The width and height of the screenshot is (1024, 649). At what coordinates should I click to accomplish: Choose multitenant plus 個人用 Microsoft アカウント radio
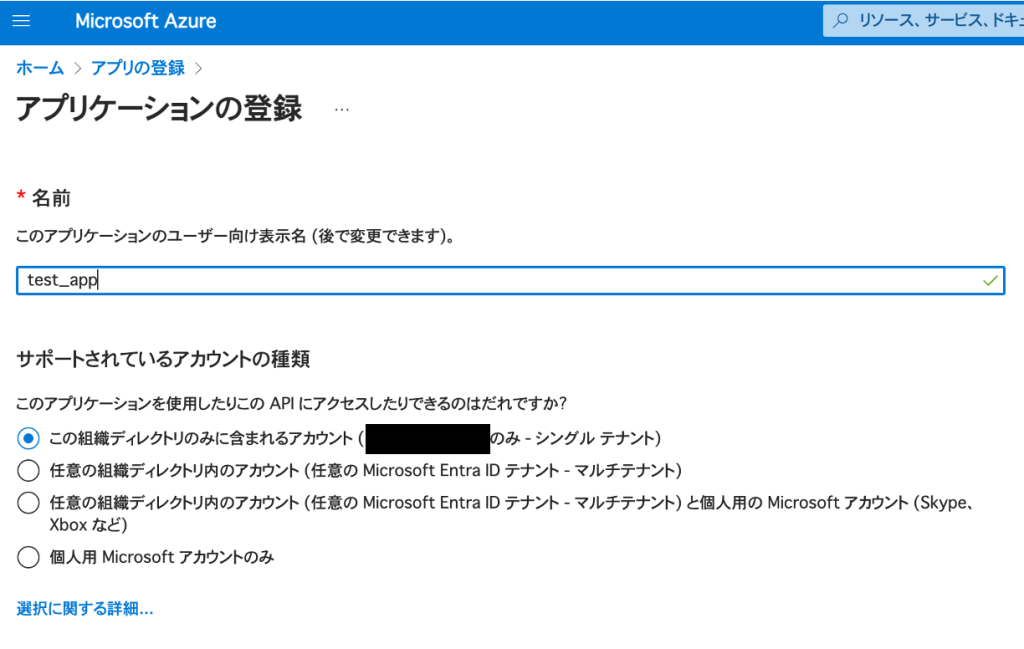tap(29, 503)
